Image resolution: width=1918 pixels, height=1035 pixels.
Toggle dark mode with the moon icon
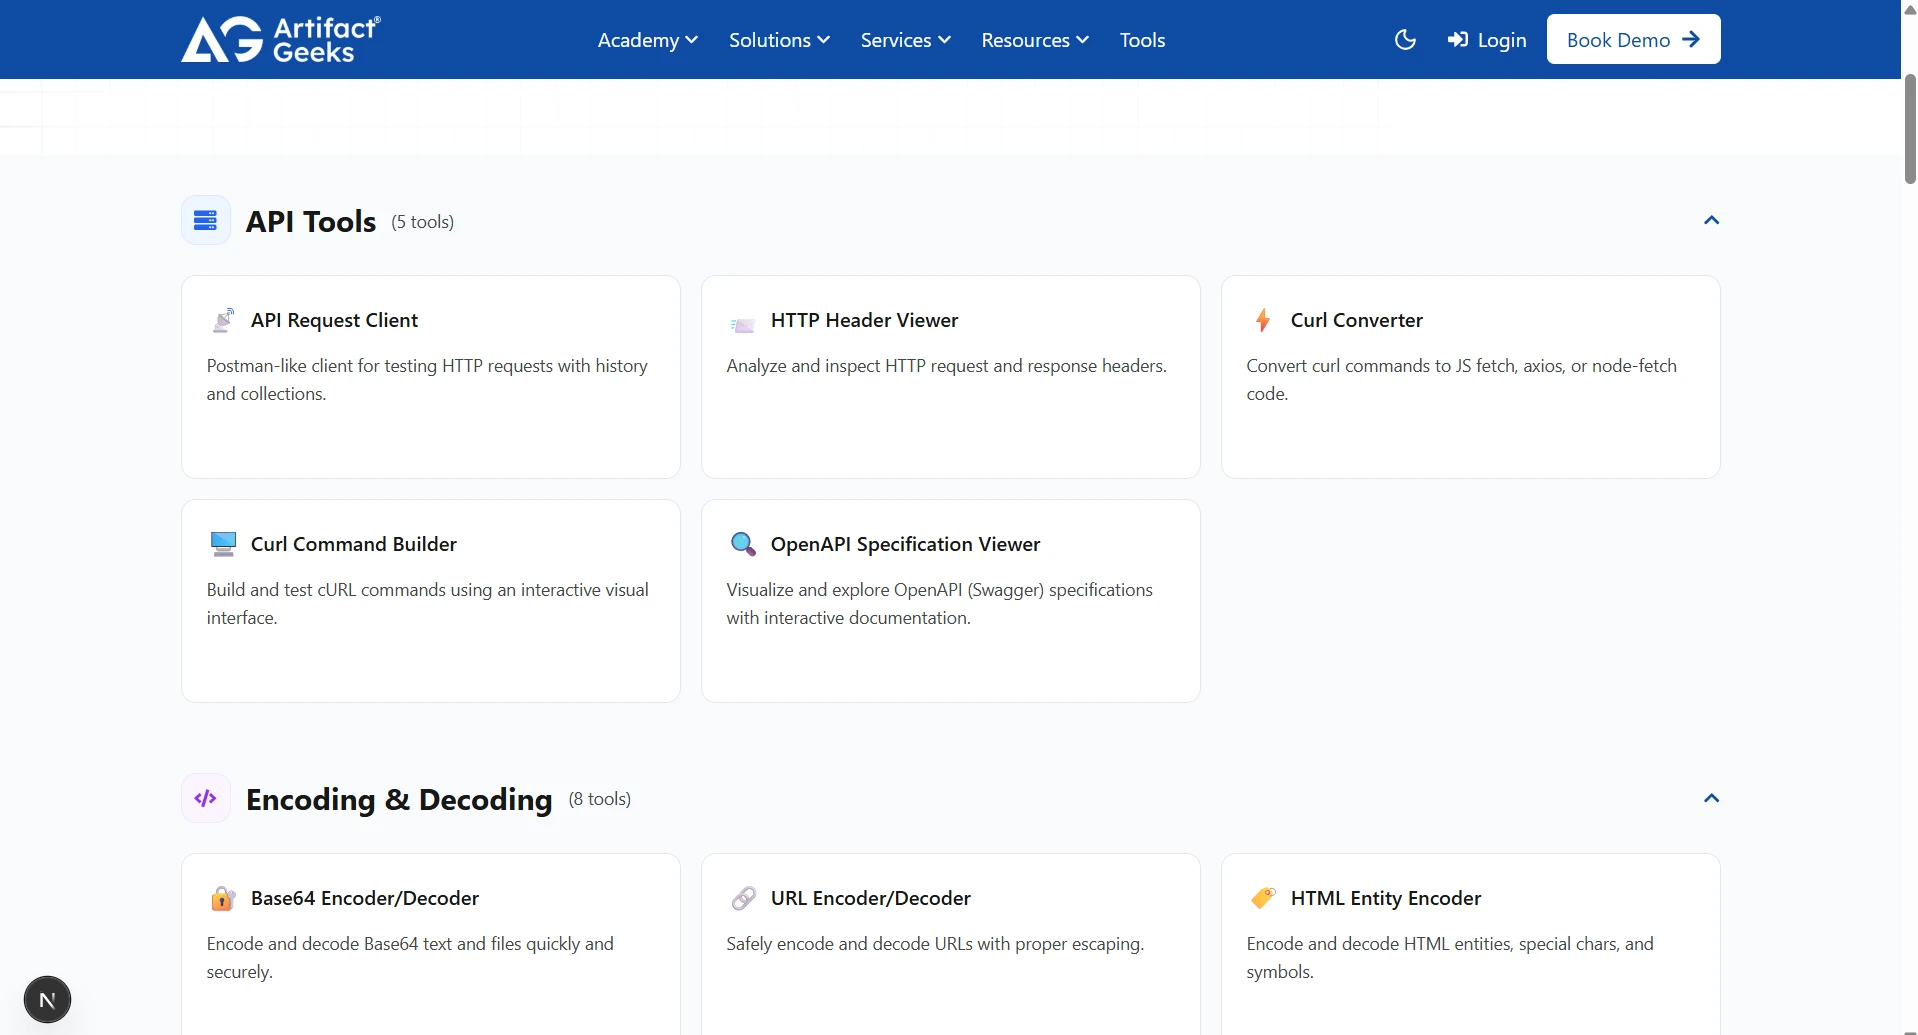click(1405, 39)
